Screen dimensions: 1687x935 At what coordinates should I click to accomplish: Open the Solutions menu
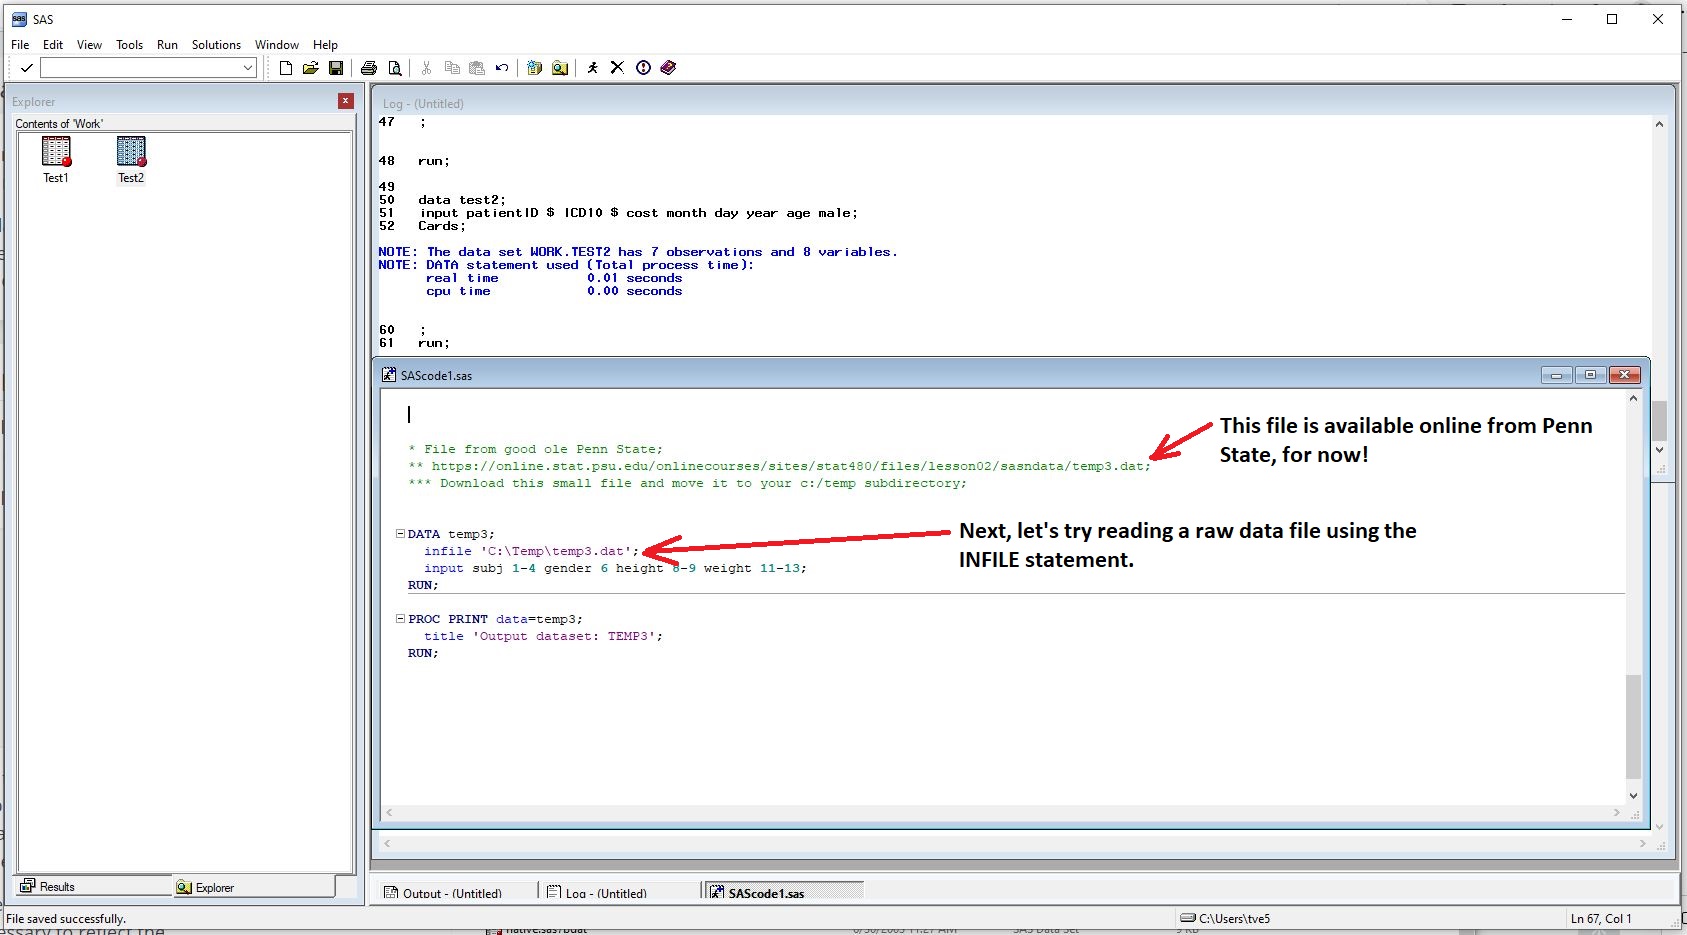216,45
